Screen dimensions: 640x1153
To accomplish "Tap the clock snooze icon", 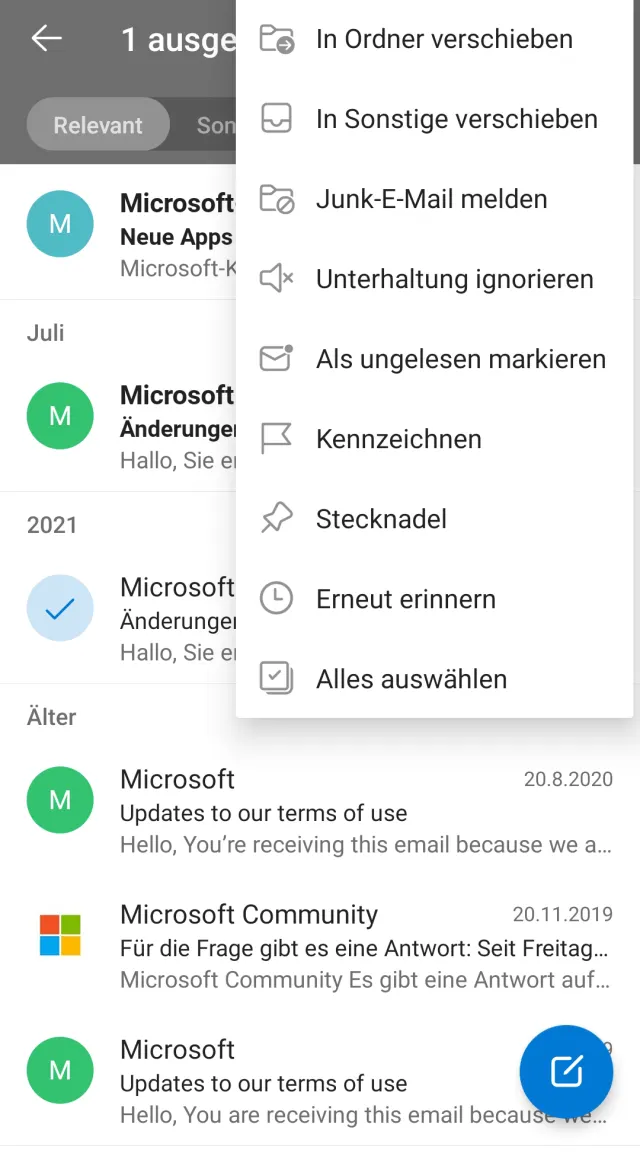I will tap(276, 599).
